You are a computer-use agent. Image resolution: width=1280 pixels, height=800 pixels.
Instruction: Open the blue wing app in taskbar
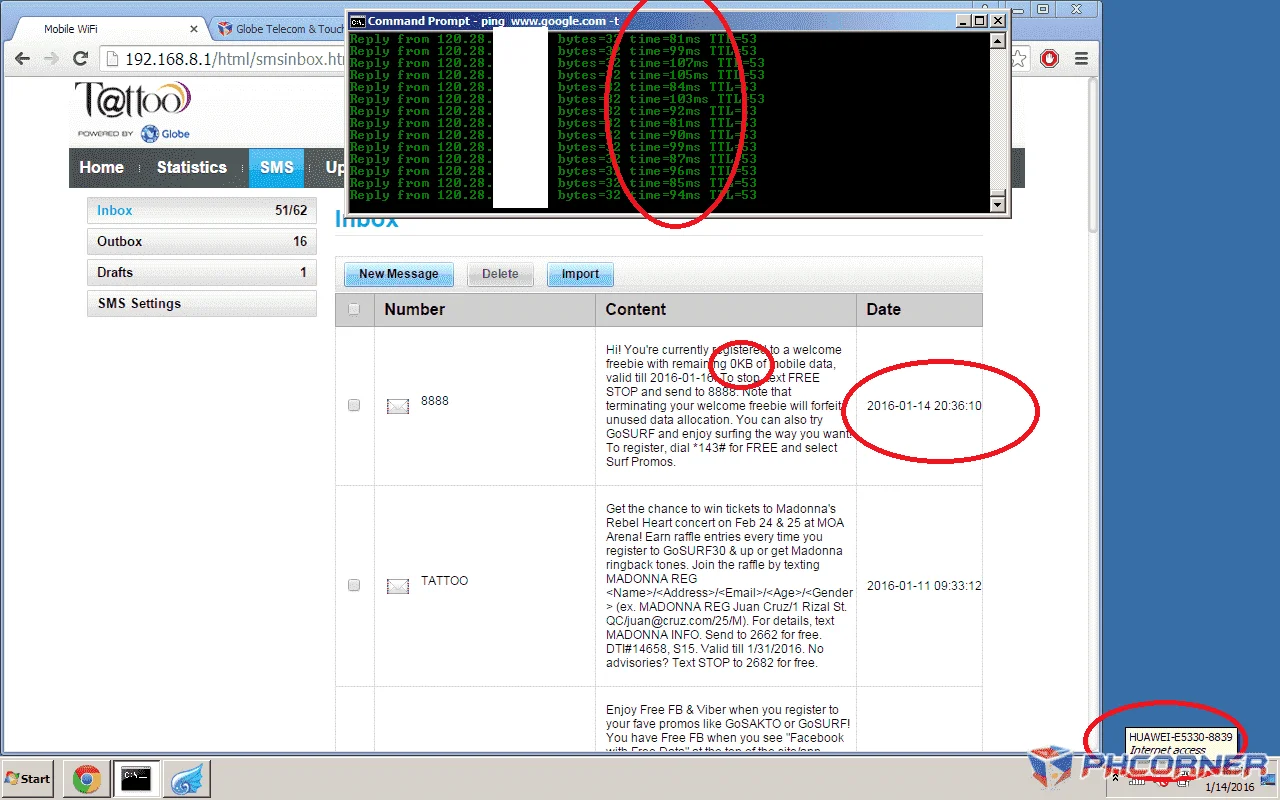pos(186,778)
